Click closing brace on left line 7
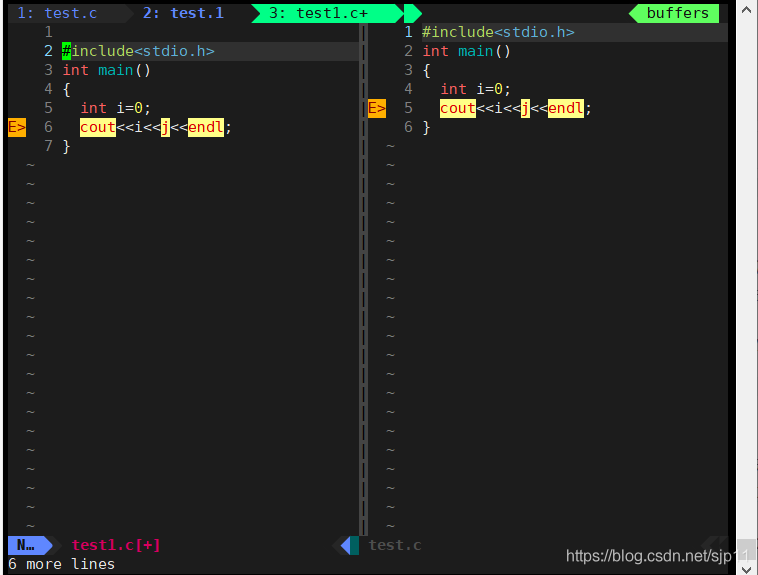This screenshot has height=575, width=758. tap(67, 147)
